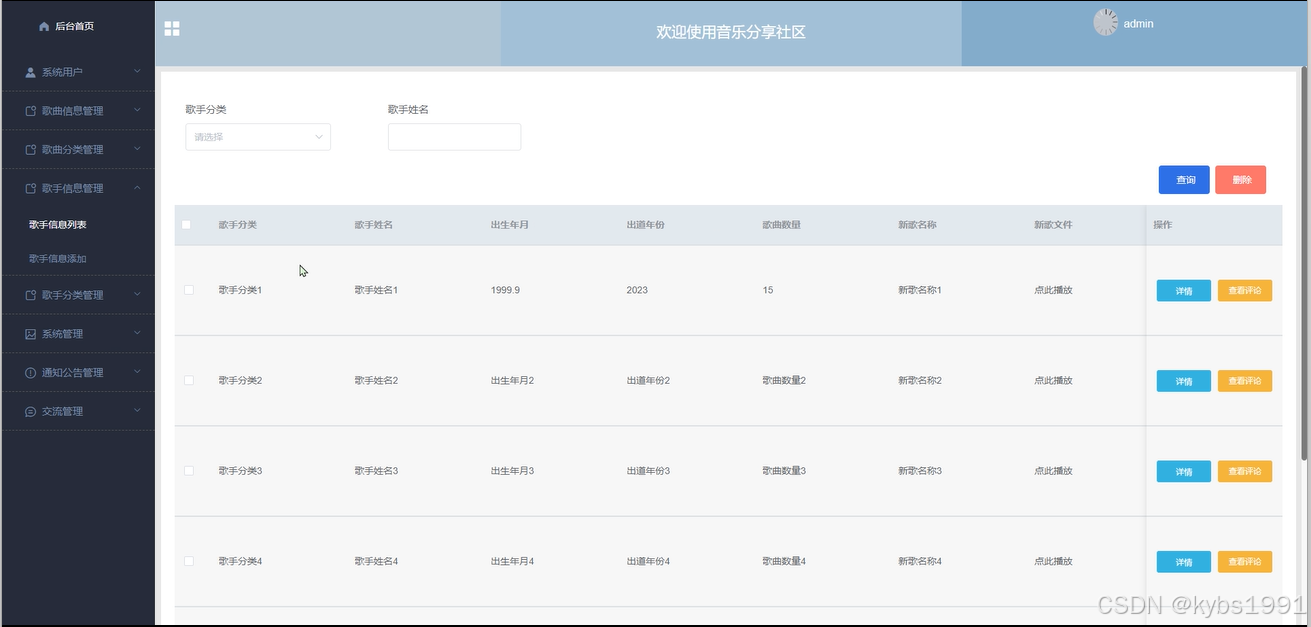Click the icon beside 歌手信息管理
This screenshot has height=627, width=1311.
click(31, 188)
